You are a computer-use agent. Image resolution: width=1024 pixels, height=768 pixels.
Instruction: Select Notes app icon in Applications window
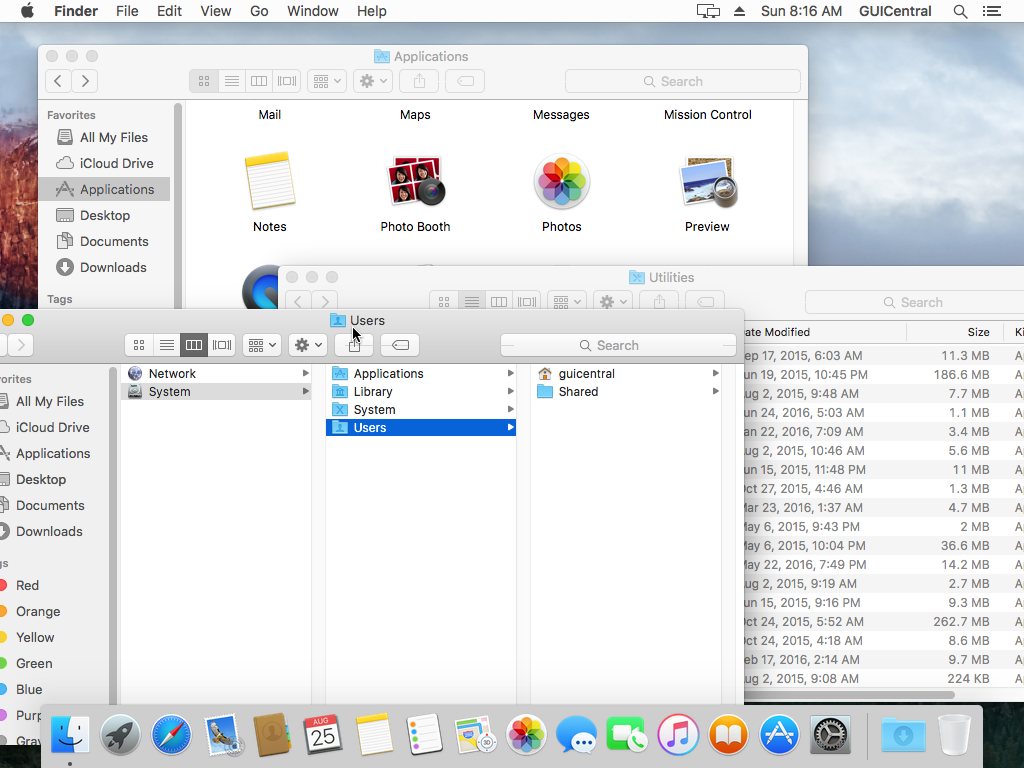tap(269, 182)
